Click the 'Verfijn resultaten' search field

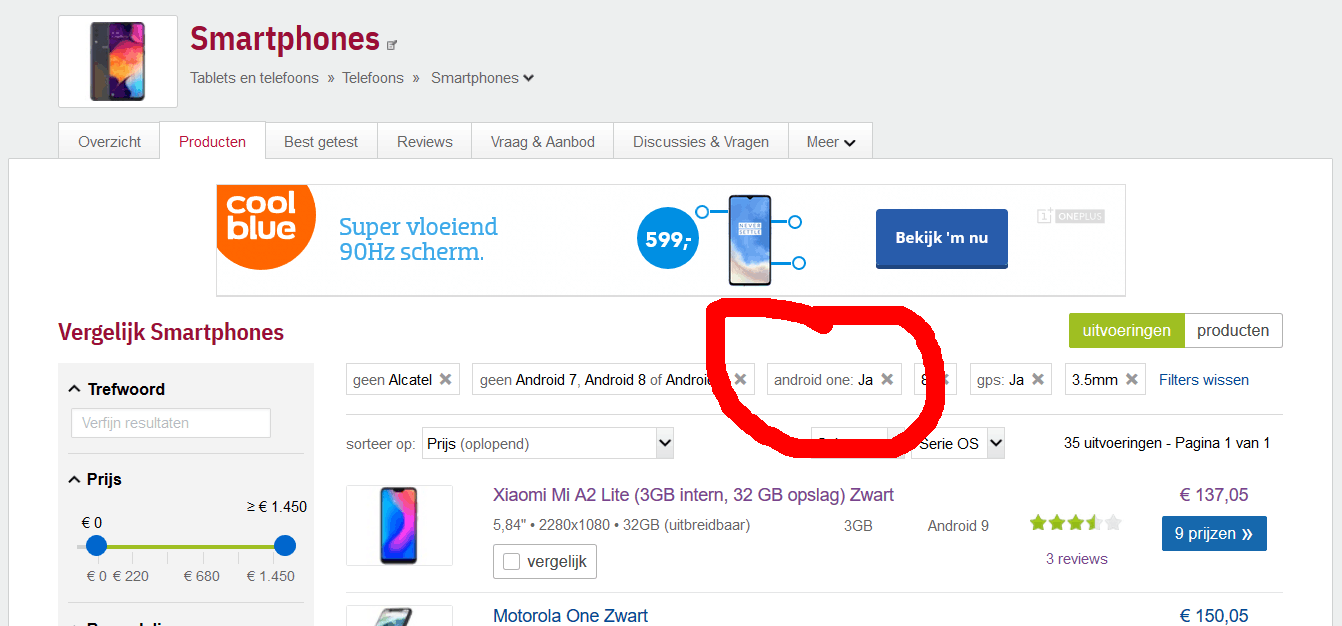point(171,423)
